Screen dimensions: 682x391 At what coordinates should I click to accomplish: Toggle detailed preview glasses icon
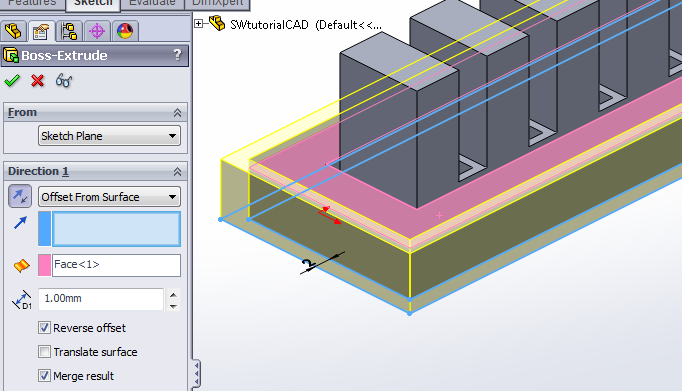tap(64, 81)
